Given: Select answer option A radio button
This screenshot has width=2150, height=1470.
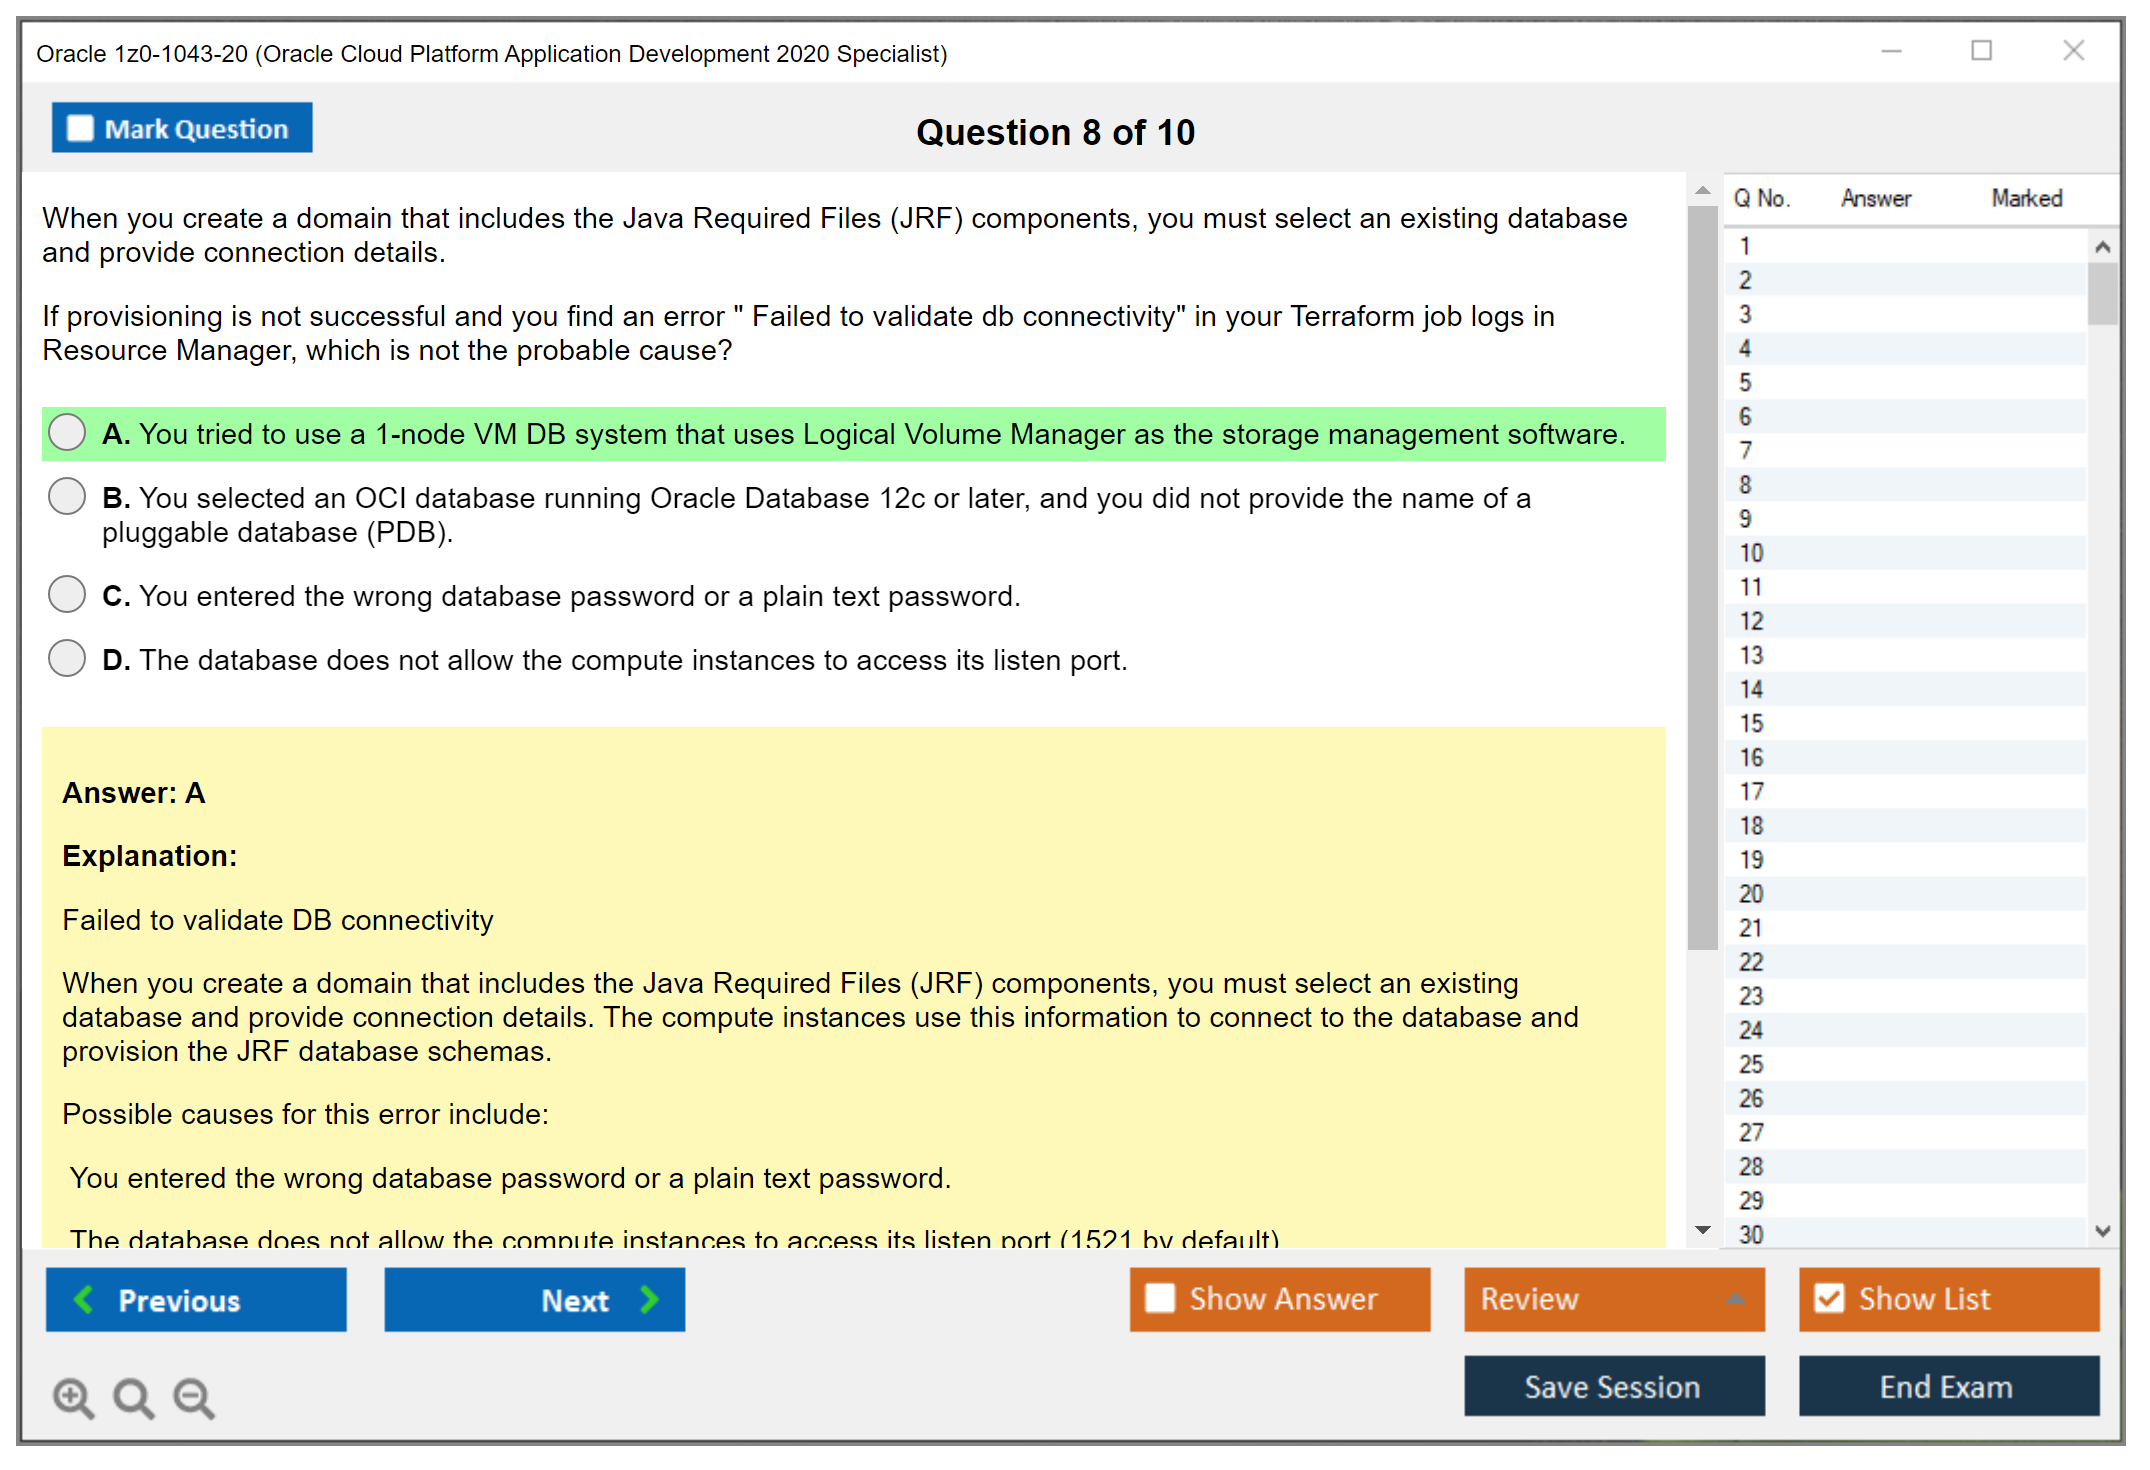Looking at the screenshot, I should tap(66, 432).
